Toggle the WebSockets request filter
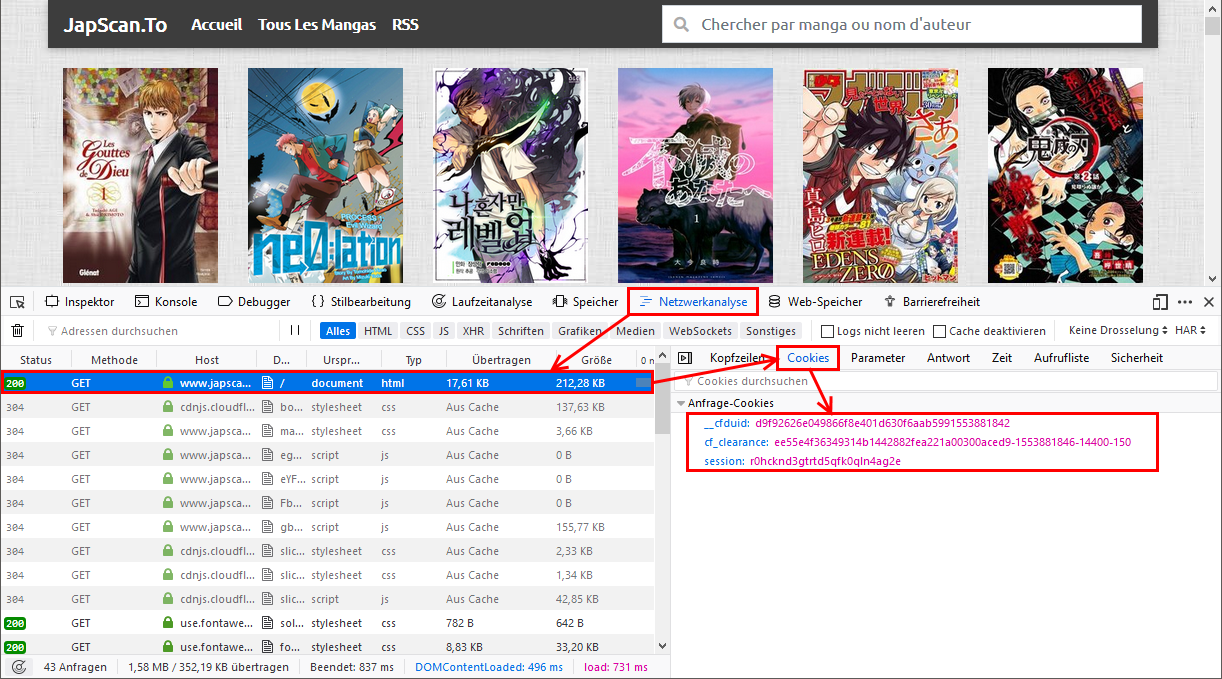 point(701,331)
